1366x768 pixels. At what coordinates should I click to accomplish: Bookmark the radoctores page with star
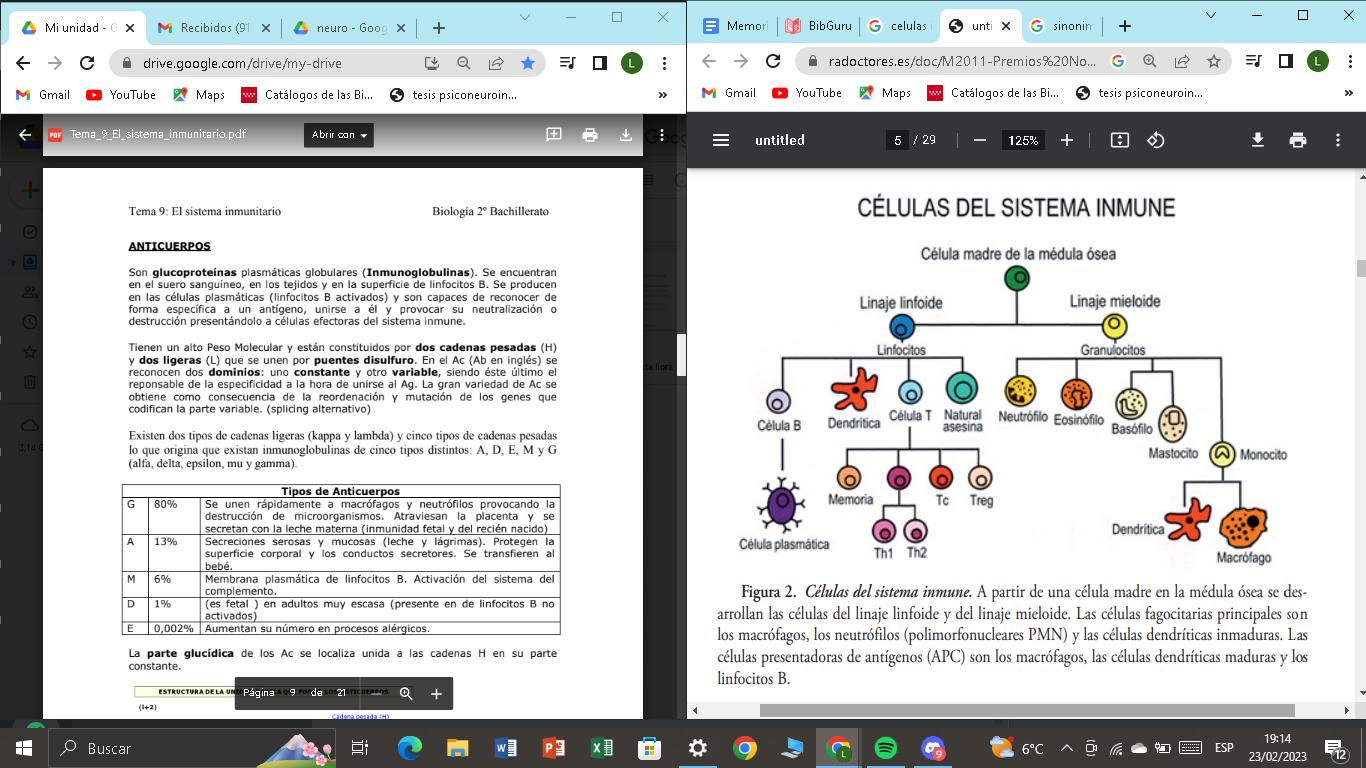(x=1214, y=61)
